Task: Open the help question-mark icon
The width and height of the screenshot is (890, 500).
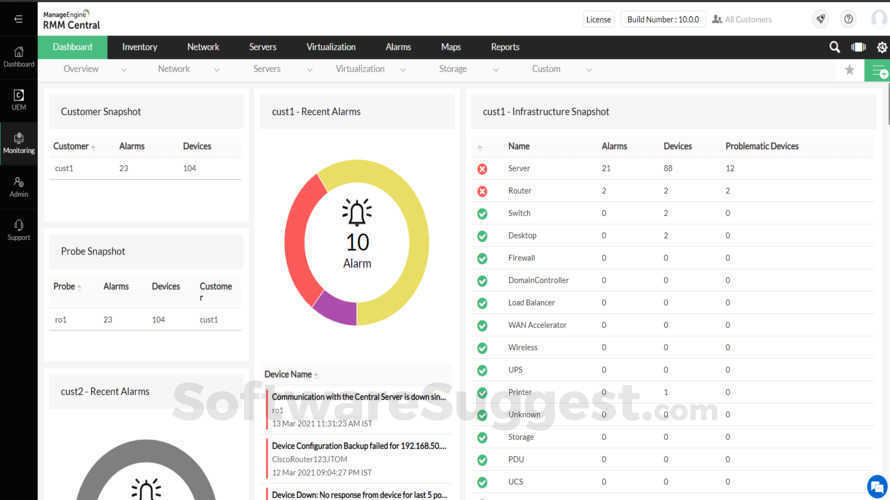Action: 848,19
